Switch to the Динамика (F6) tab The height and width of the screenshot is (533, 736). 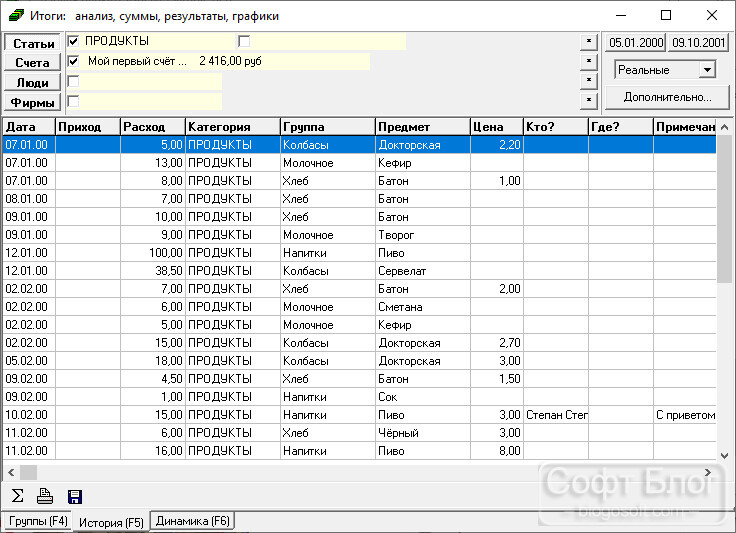point(192,521)
